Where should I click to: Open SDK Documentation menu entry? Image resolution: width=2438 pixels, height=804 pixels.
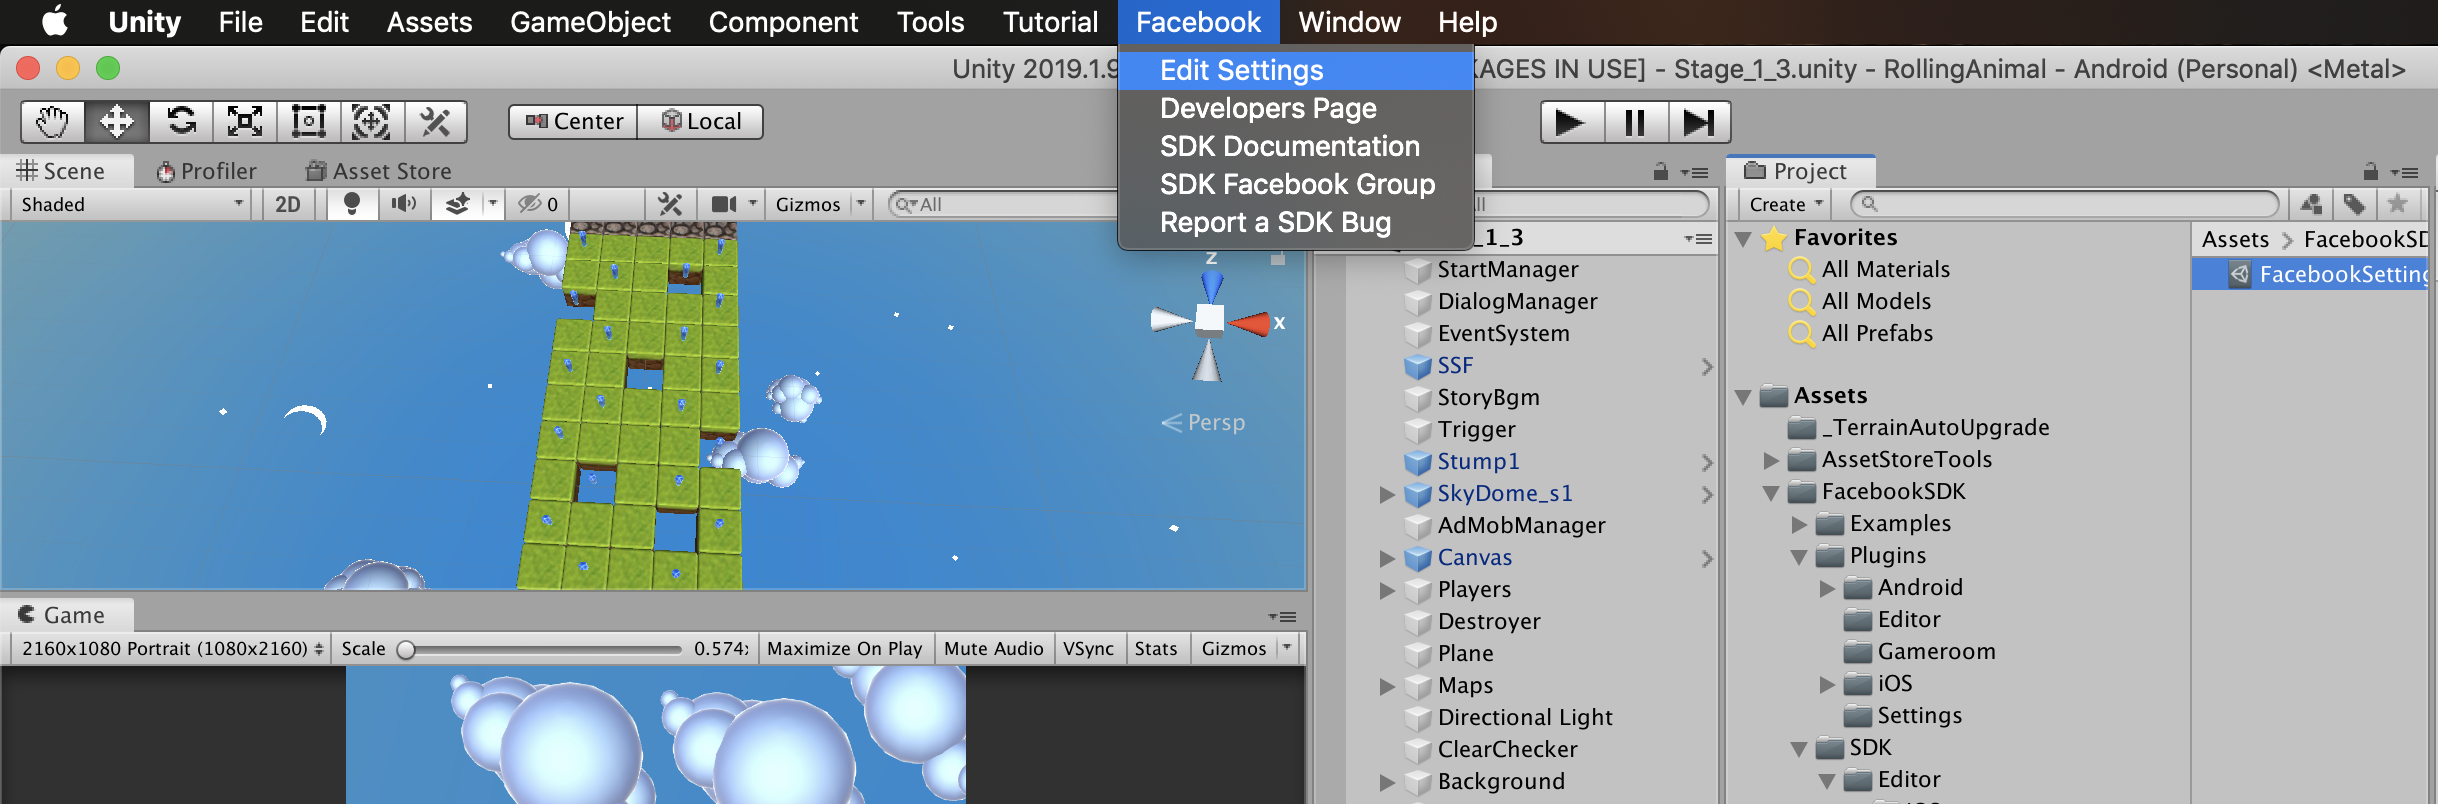pos(1295,146)
